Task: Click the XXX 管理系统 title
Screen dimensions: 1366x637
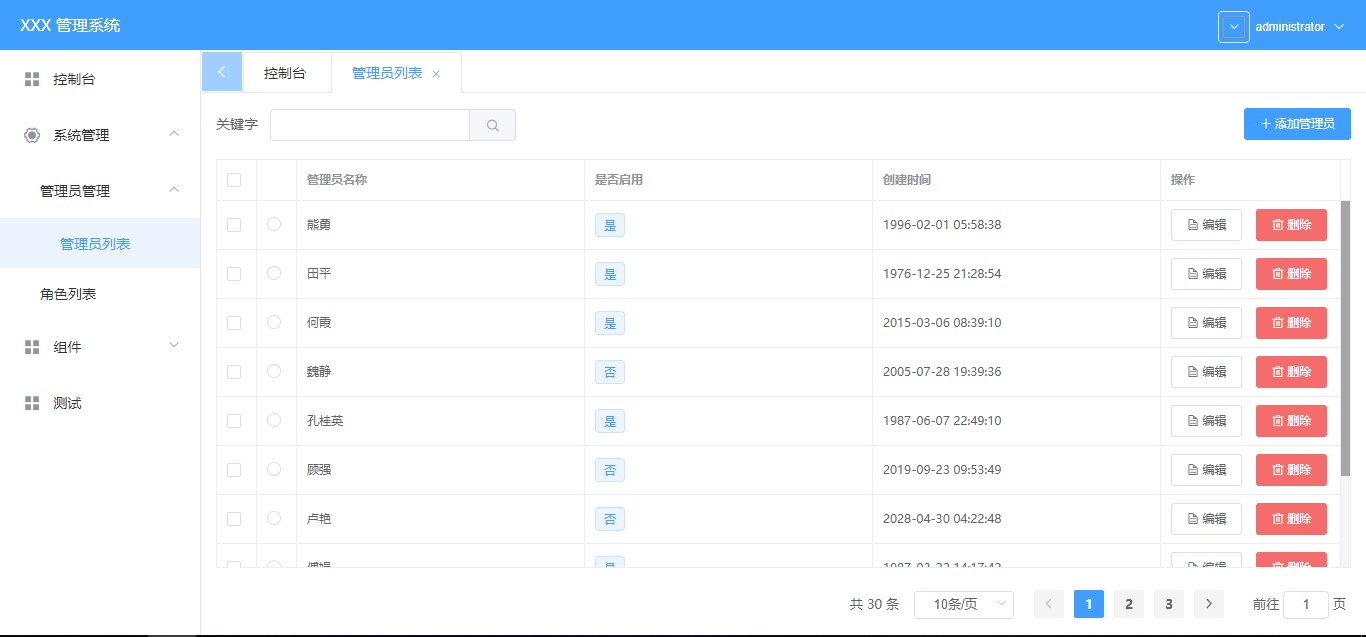Action: [x=70, y=26]
